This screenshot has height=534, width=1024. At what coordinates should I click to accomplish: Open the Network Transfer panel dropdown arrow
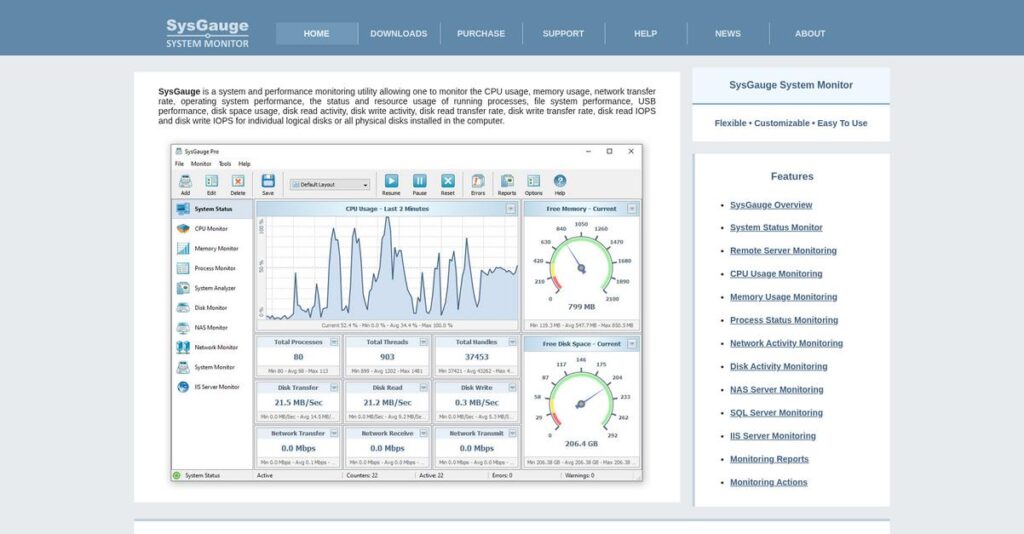[x=334, y=433]
